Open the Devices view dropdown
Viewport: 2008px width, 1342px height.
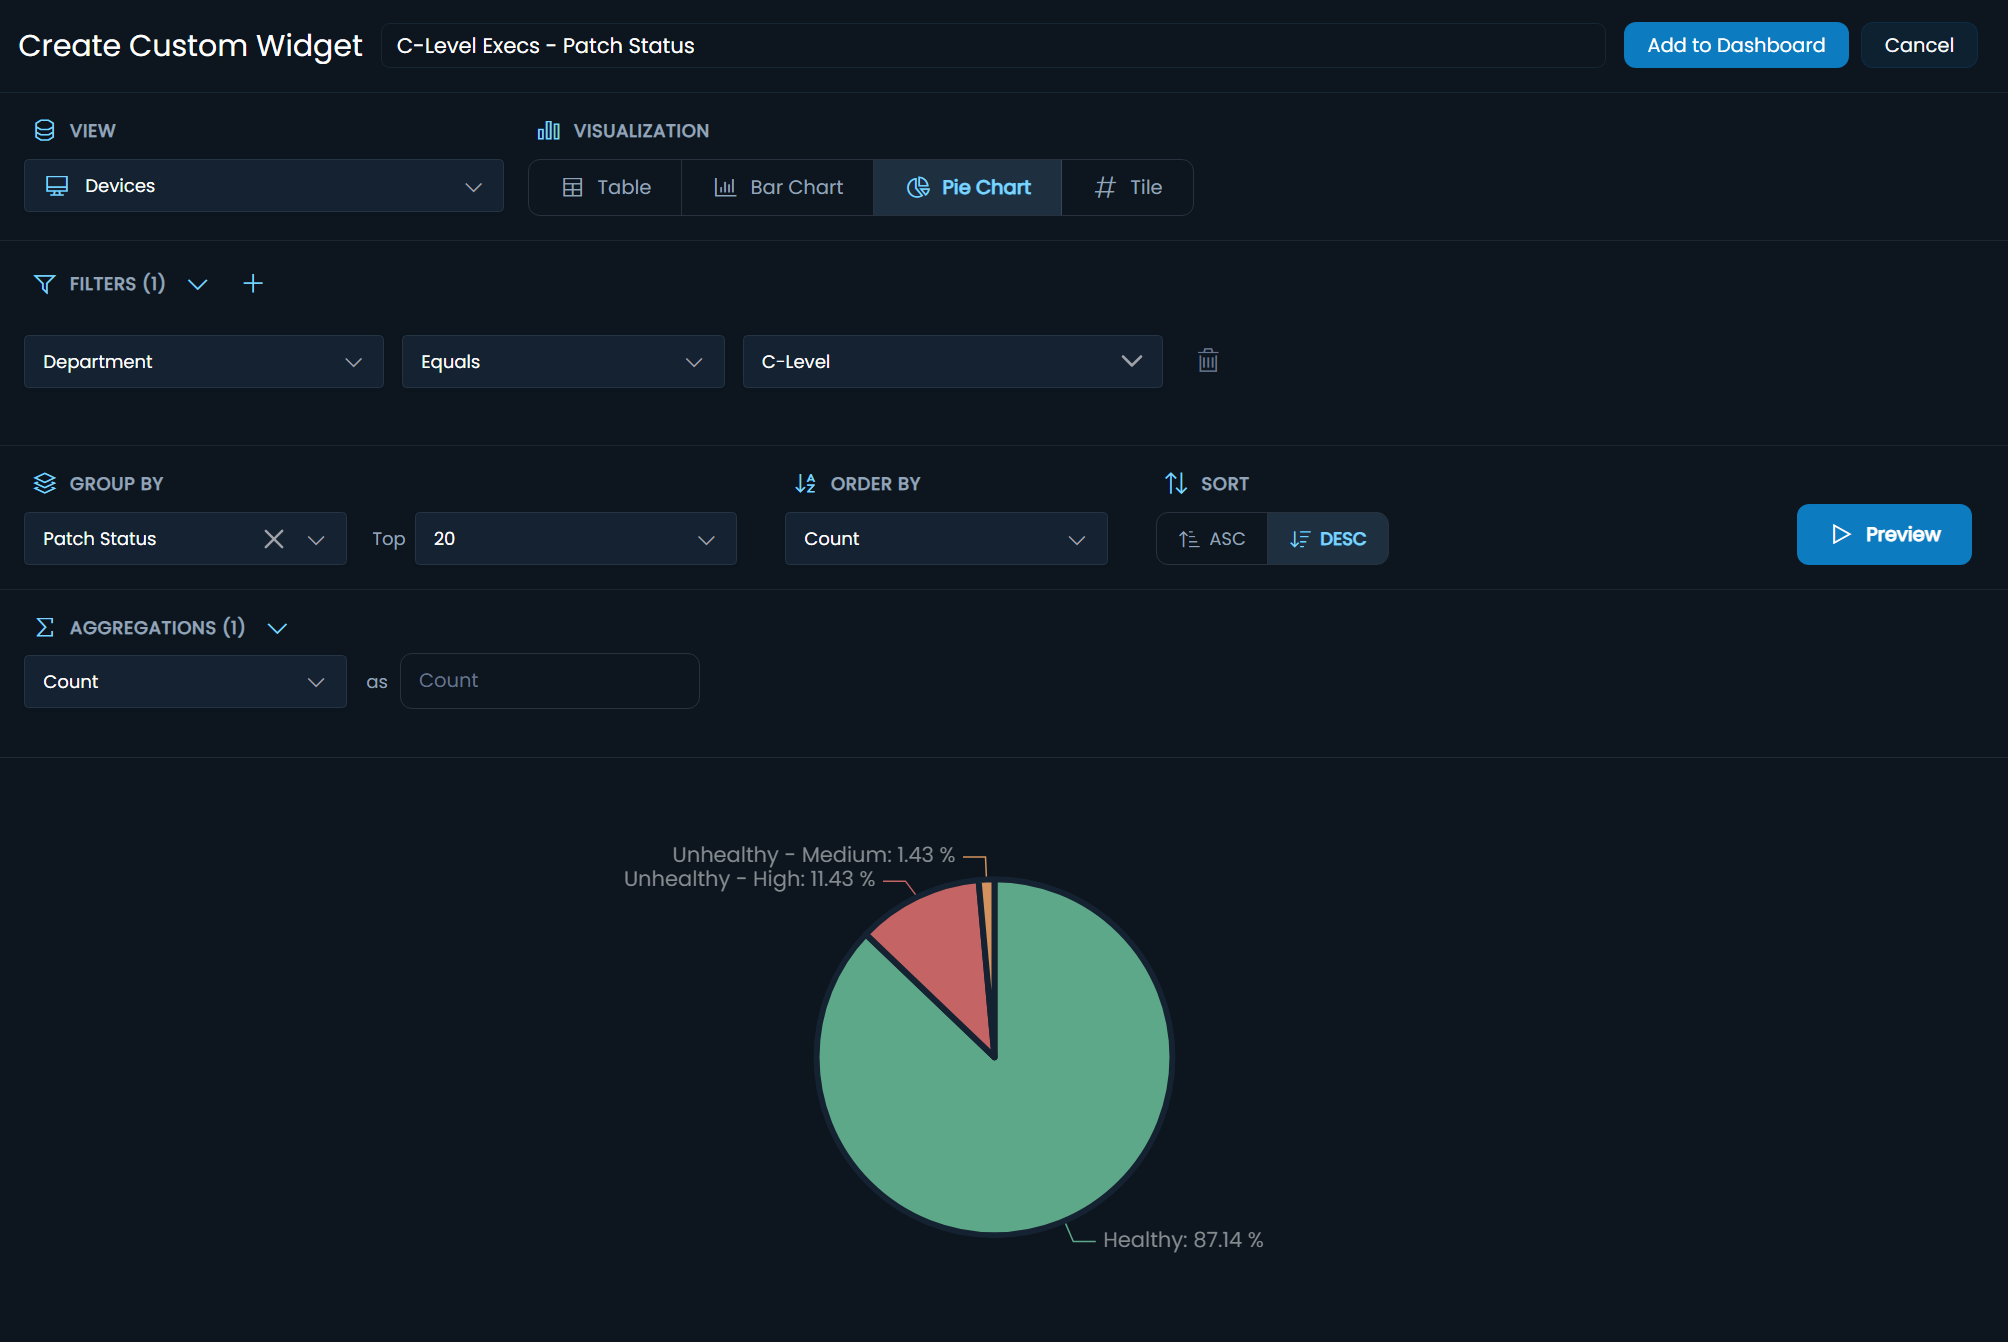(x=264, y=186)
